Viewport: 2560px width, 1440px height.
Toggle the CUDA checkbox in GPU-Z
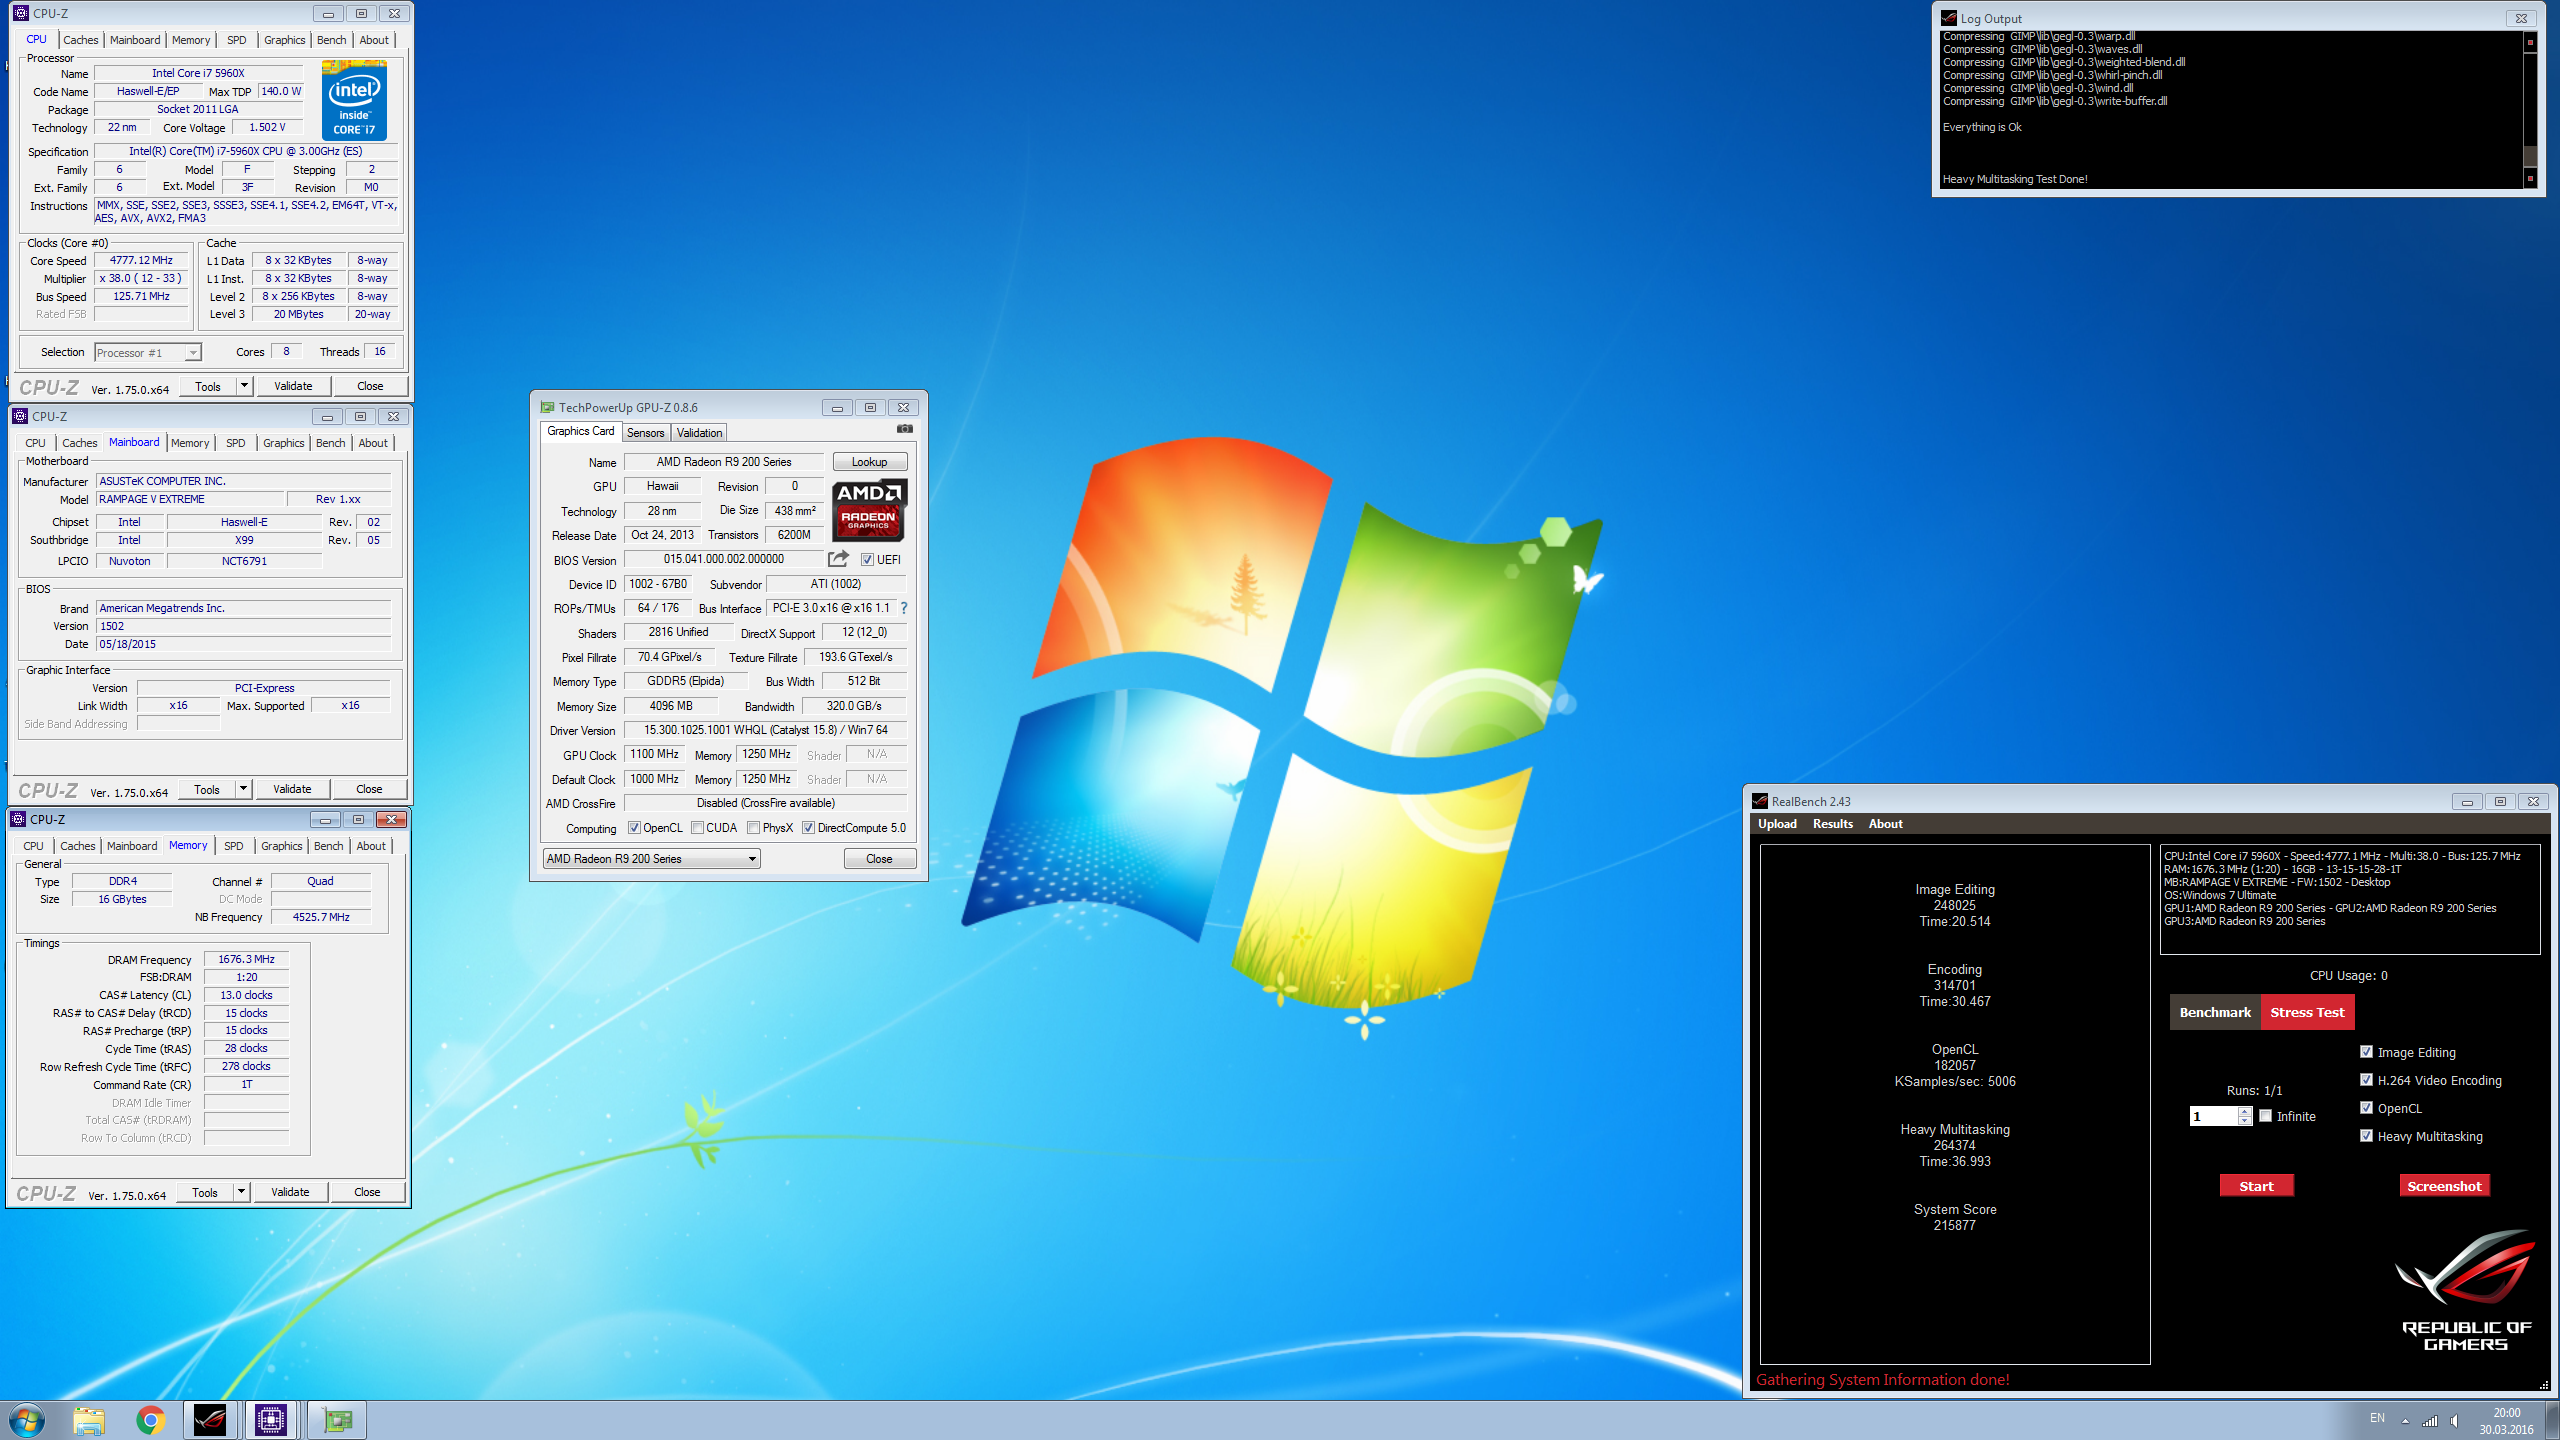coord(697,828)
